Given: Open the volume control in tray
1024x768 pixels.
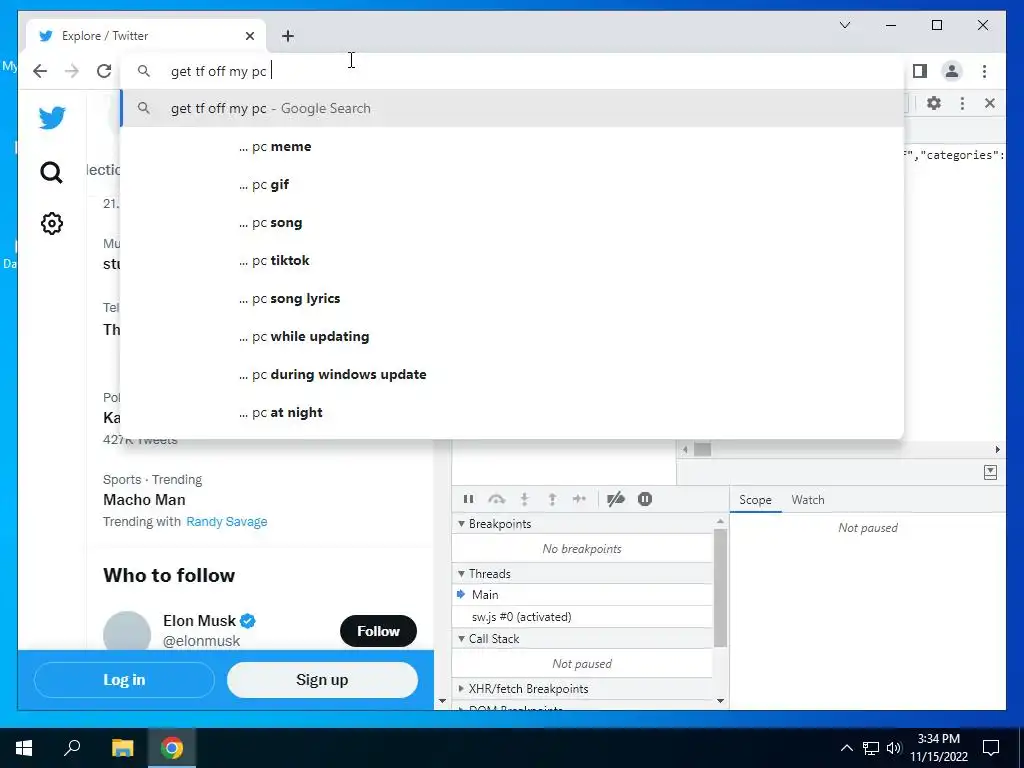Looking at the screenshot, I should 894,748.
